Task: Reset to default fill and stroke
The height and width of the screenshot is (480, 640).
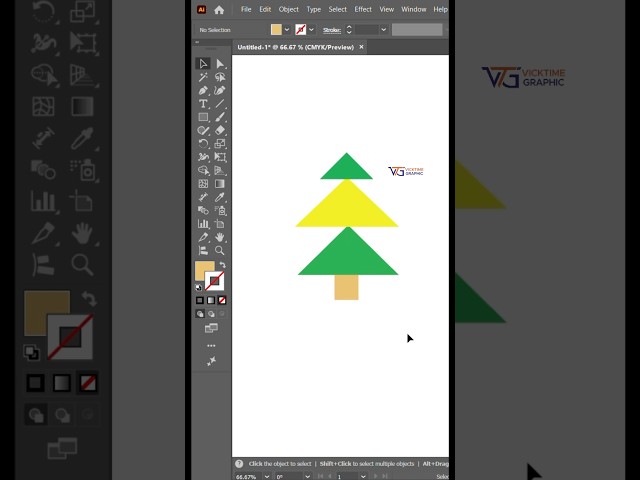Action: tap(199, 287)
